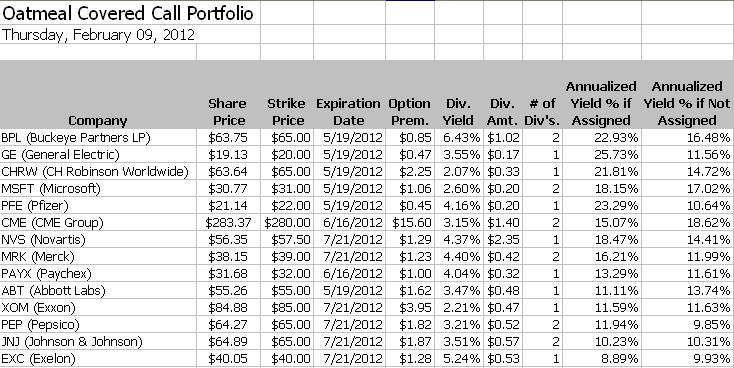Click the Thursday, February 09, 2012 date cell
734x368 pixels.
pyautogui.click(x=98, y=35)
